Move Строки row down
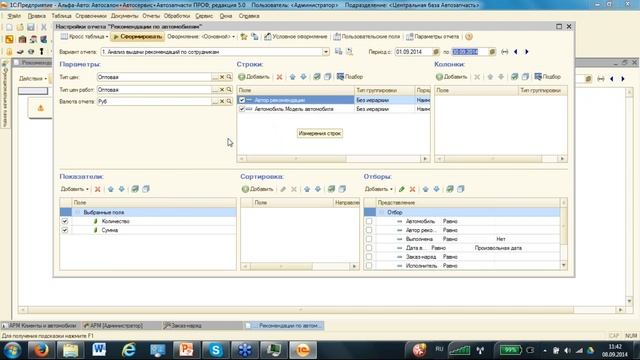Viewport: 640px width, 360px height. coord(303,77)
